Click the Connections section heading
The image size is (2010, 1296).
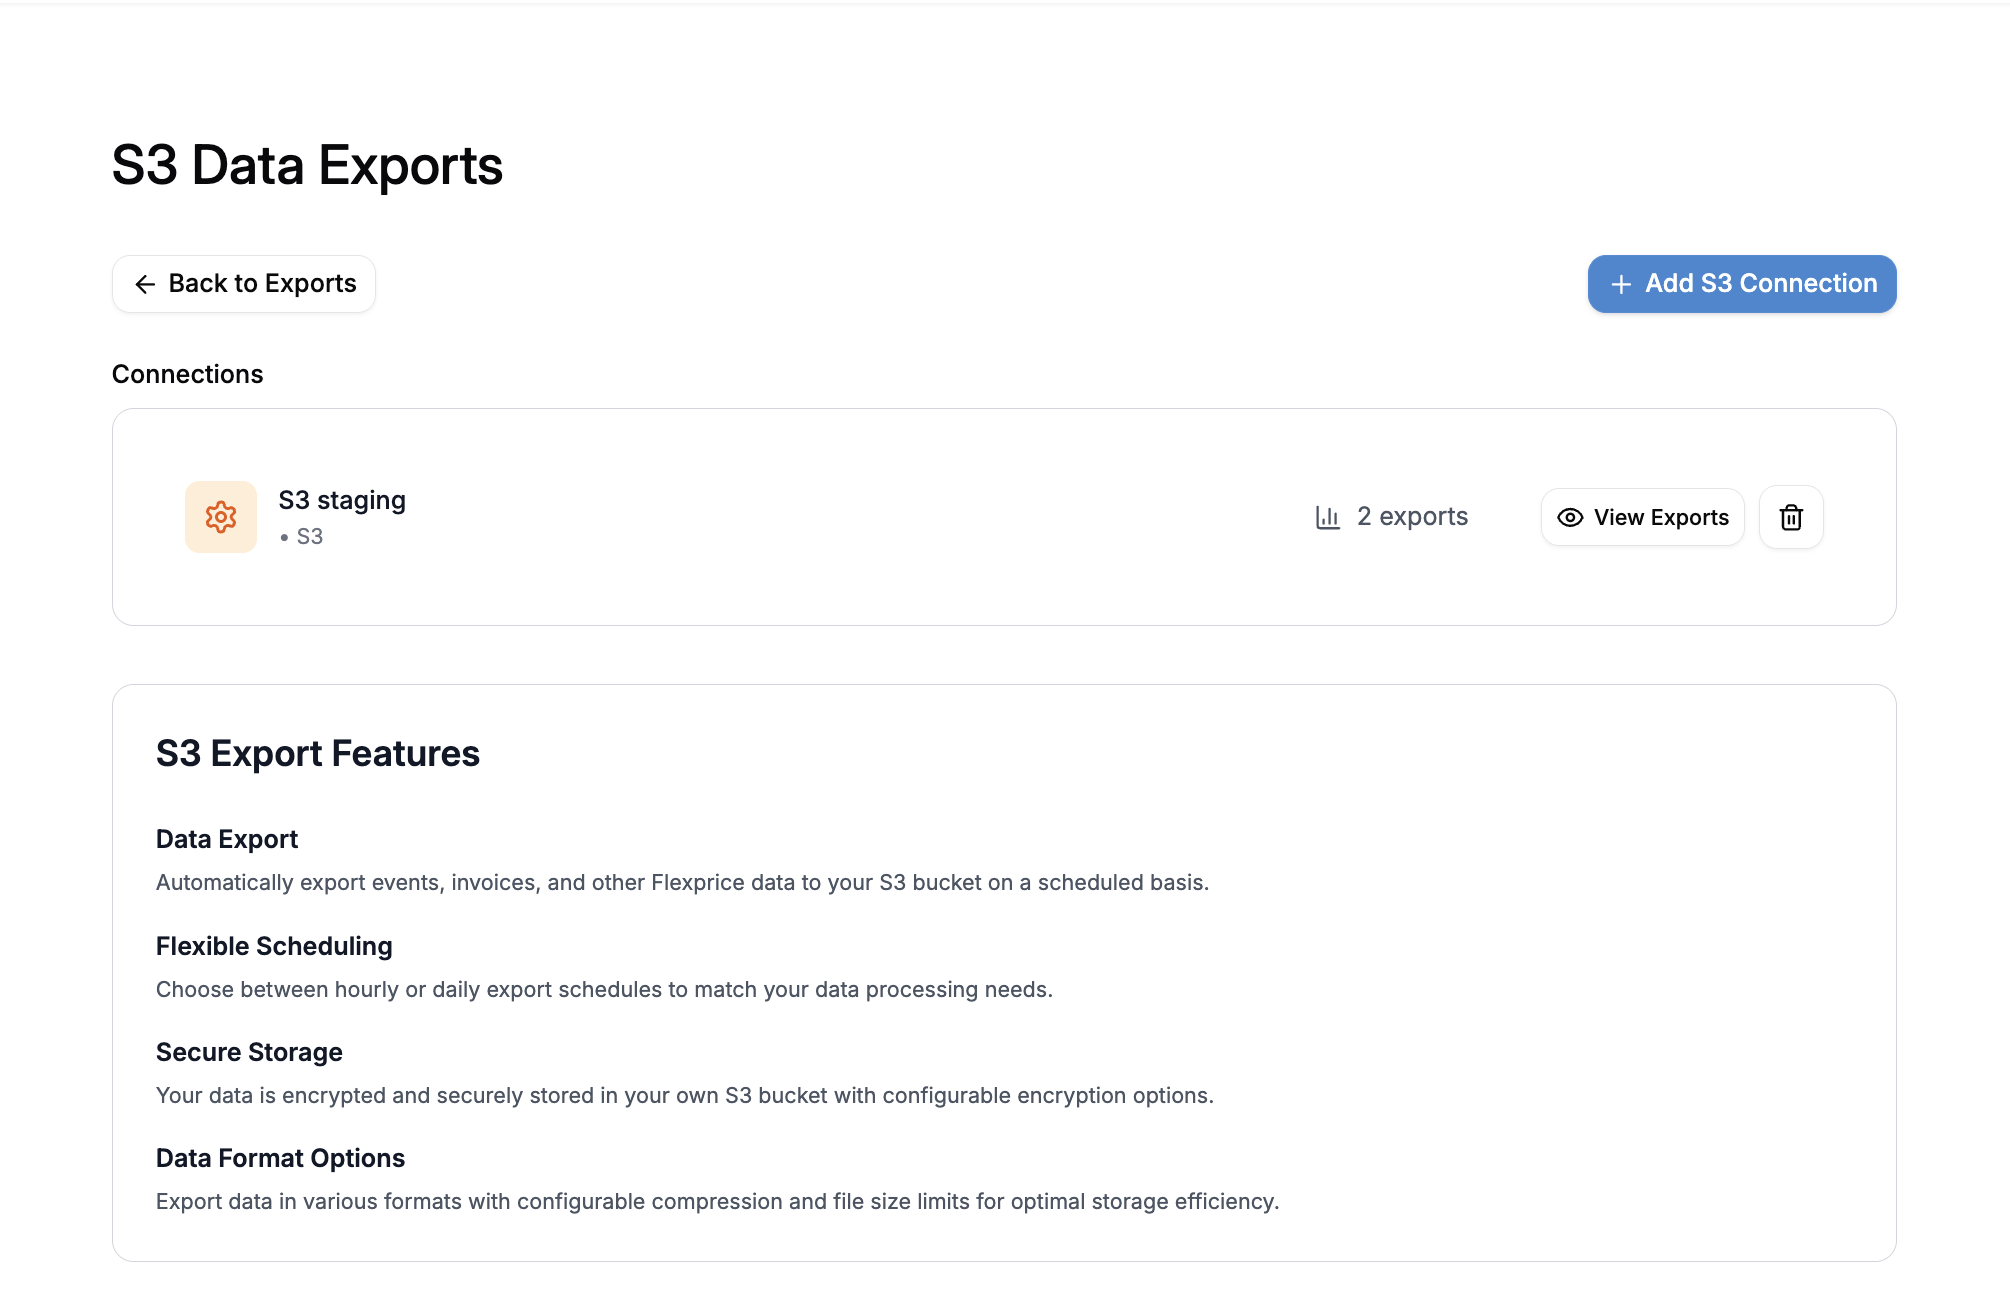coord(187,373)
